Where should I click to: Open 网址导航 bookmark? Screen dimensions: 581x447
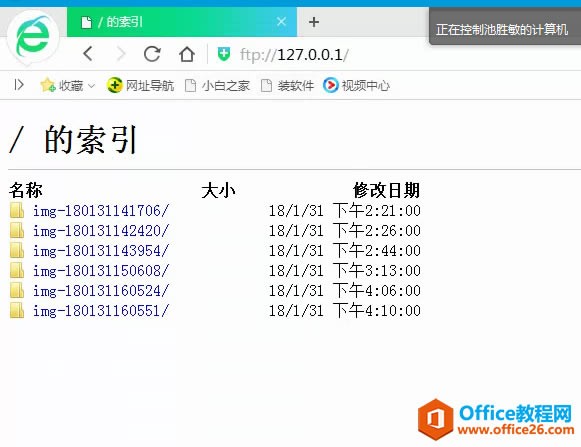pos(140,85)
